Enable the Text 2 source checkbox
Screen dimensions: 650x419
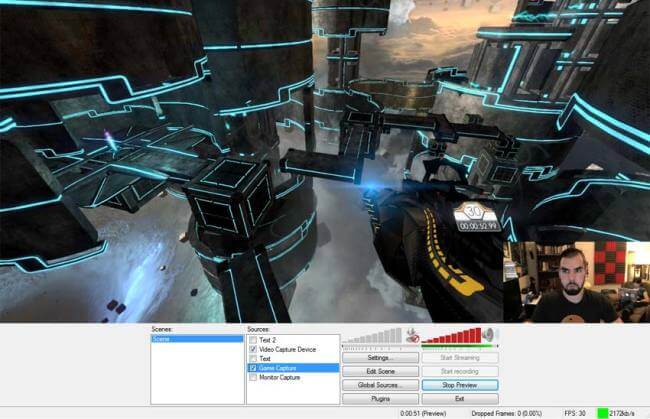click(x=253, y=340)
